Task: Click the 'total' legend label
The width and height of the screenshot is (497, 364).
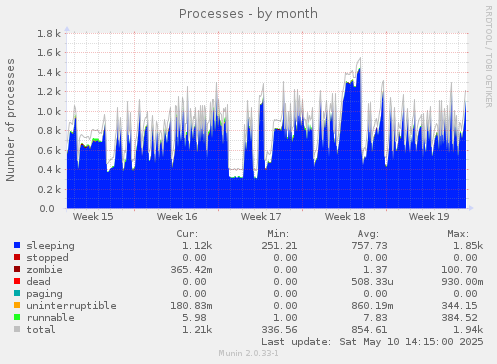Action: pyautogui.click(x=41, y=330)
